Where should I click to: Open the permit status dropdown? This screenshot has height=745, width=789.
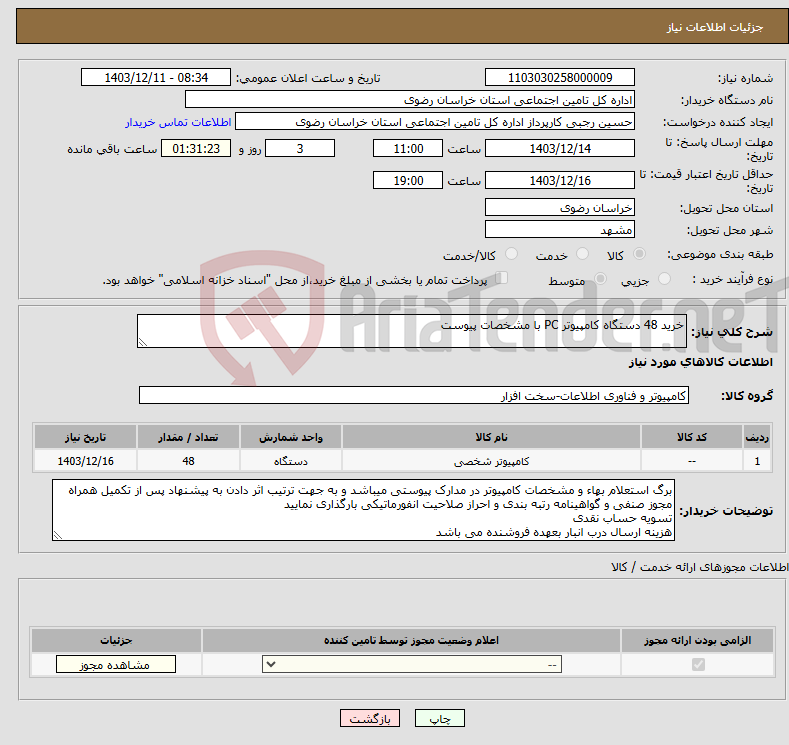[x=411, y=665]
